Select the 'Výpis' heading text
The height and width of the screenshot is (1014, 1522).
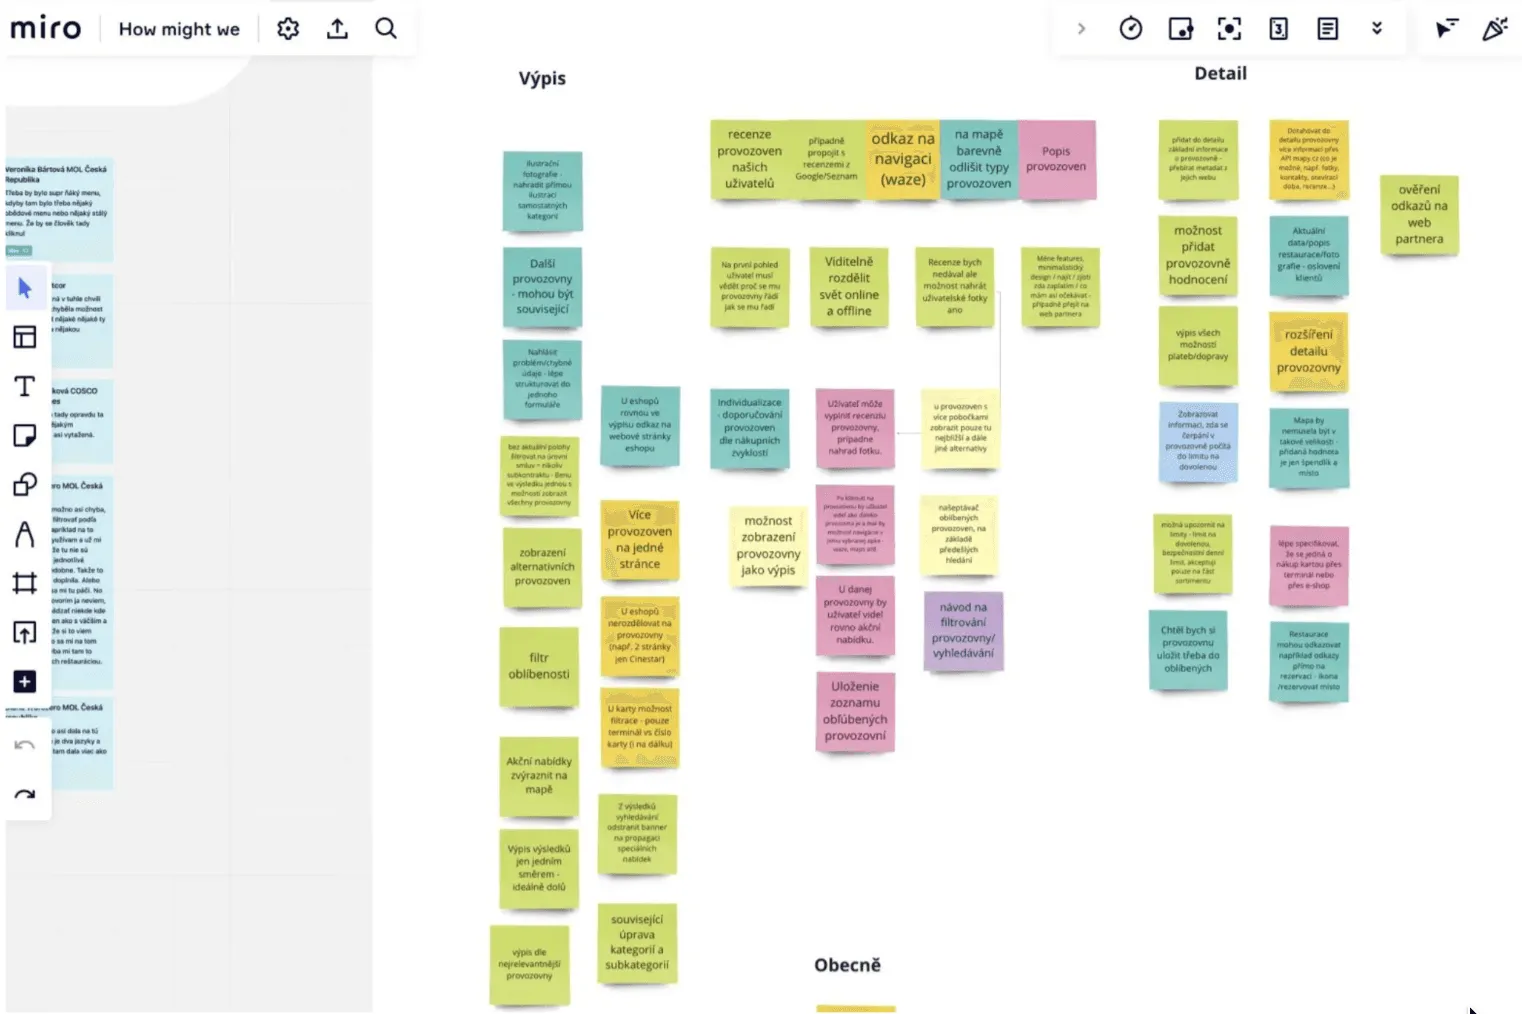[542, 78]
